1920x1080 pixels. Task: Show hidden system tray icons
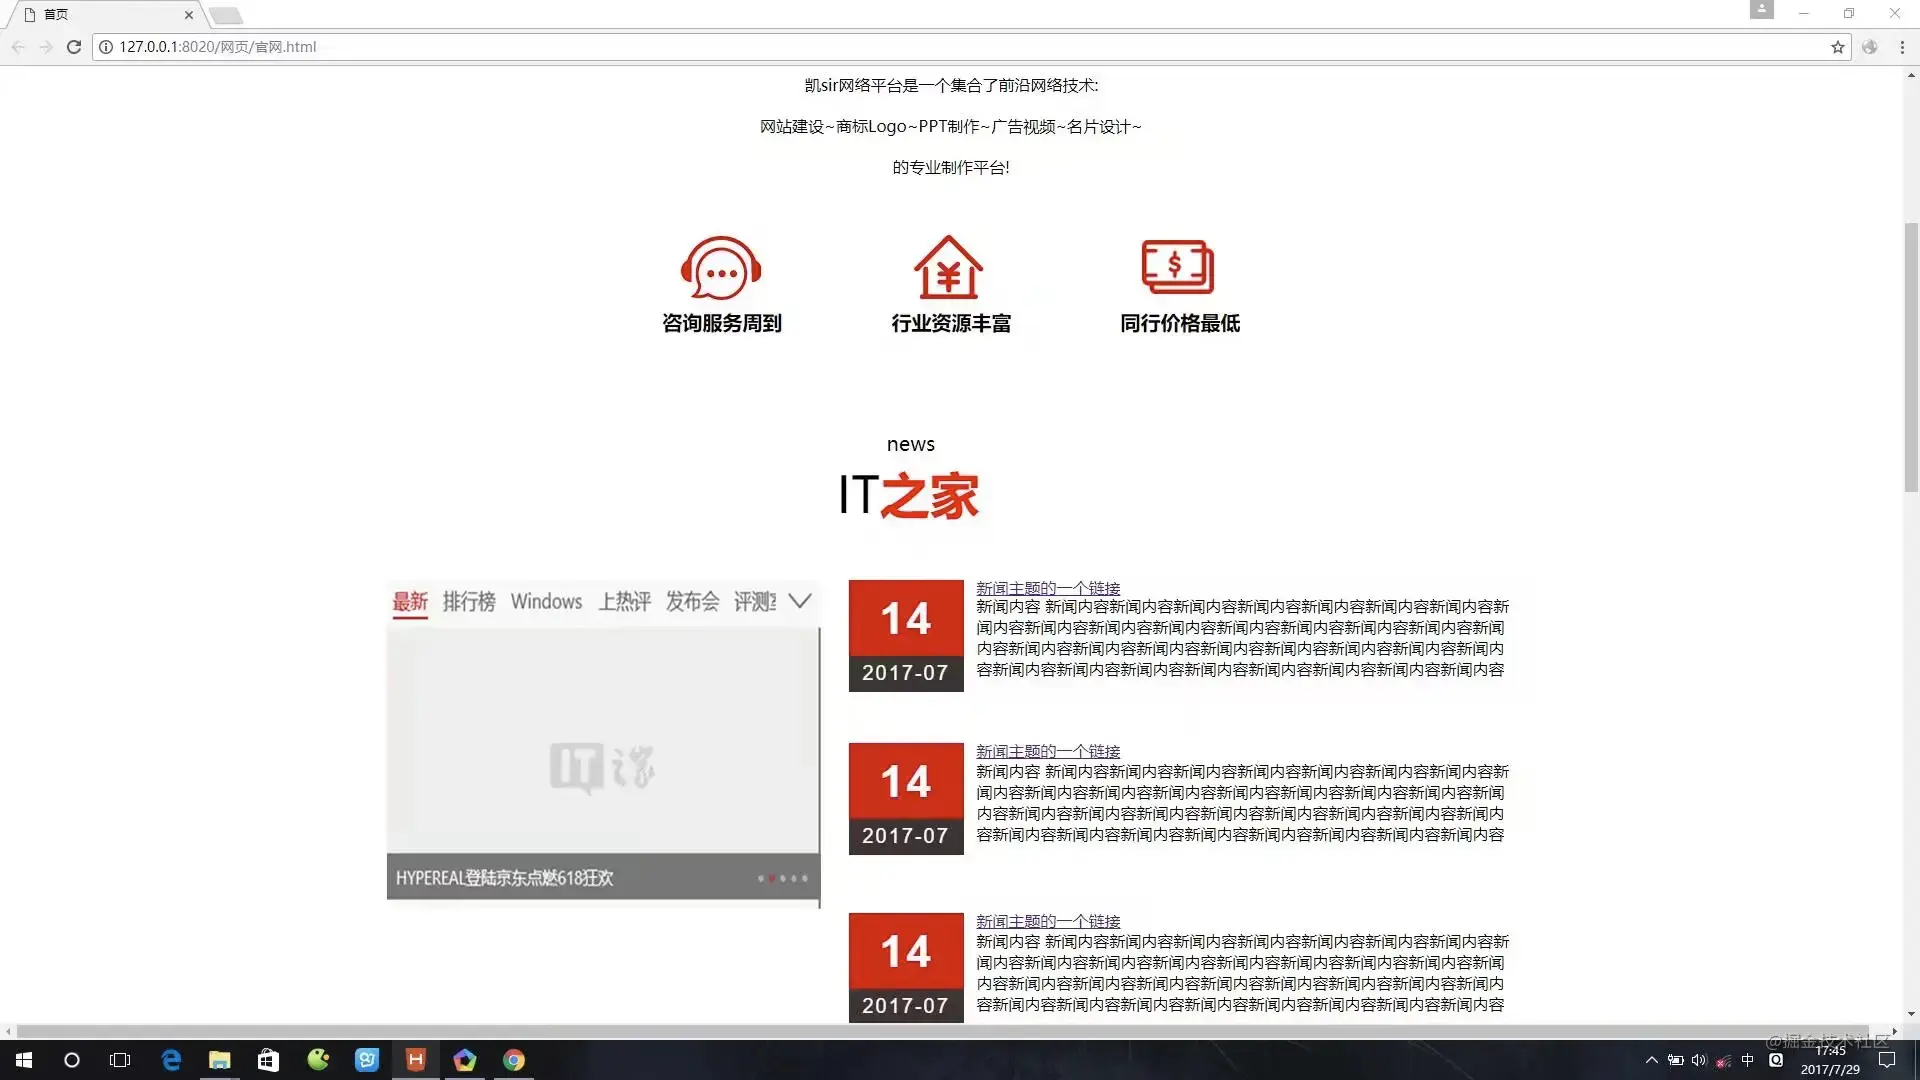1652,1060
